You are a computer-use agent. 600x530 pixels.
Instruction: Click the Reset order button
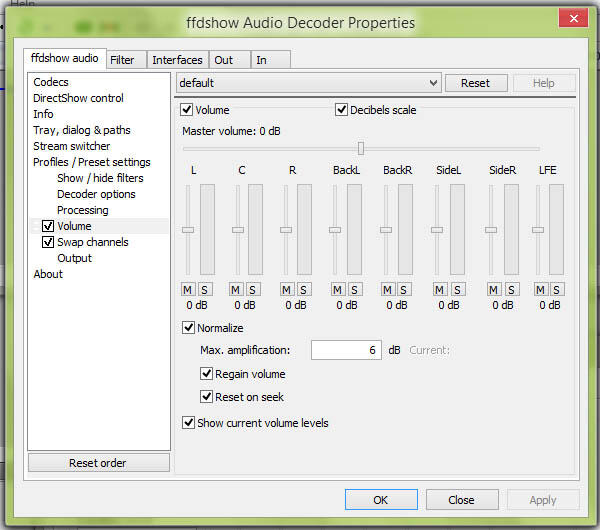pos(98,463)
